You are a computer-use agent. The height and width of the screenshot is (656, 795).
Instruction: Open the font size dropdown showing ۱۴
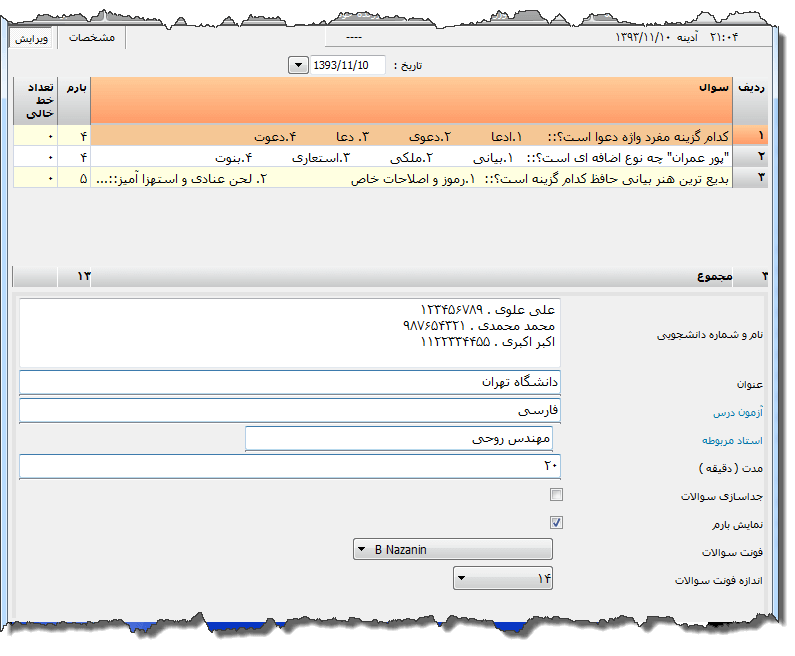coord(503,577)
